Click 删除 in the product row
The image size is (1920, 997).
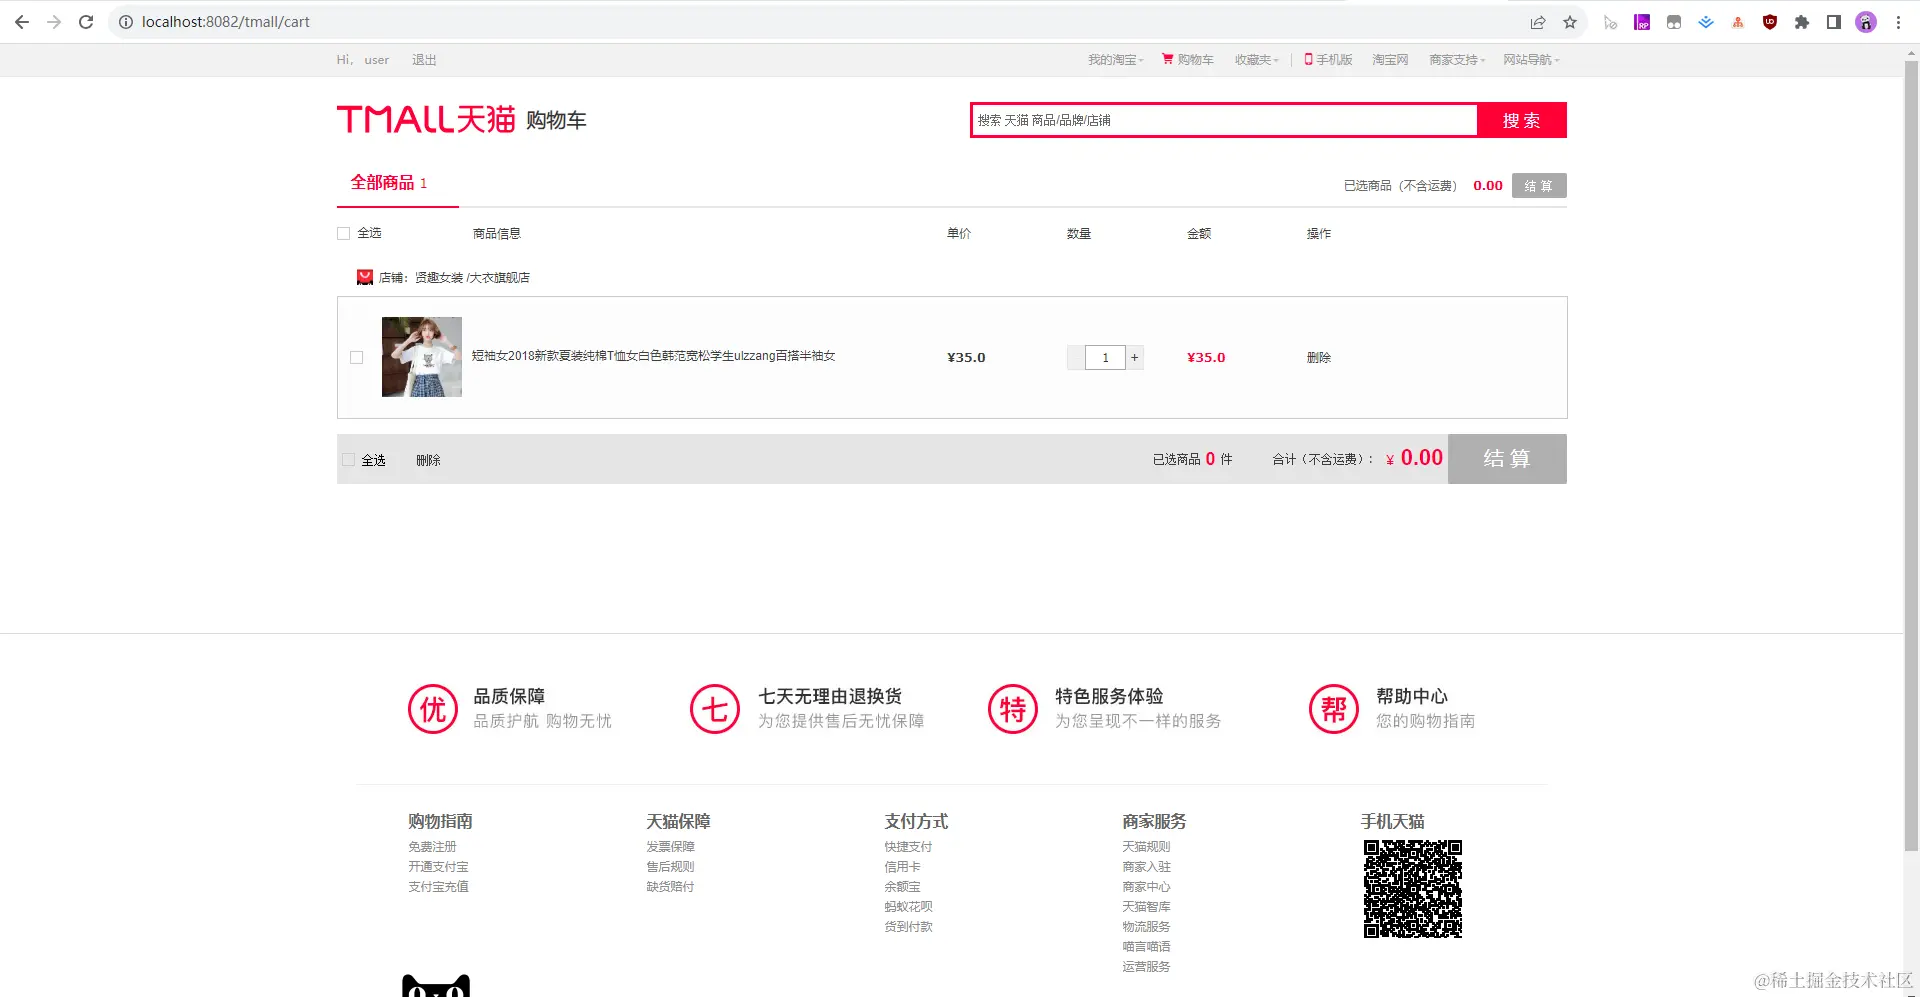(x=1319, y=357)
